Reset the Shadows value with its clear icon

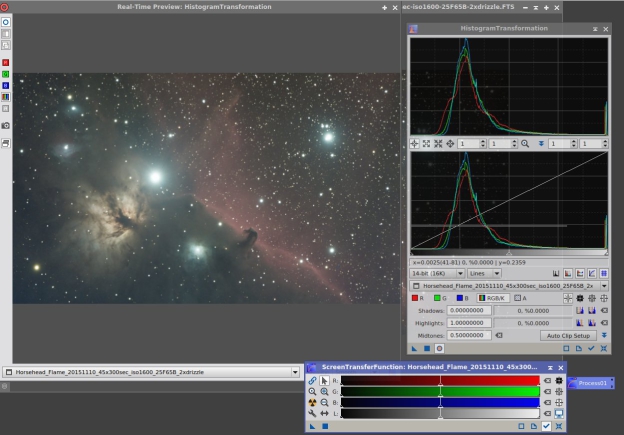click(604, 310)
